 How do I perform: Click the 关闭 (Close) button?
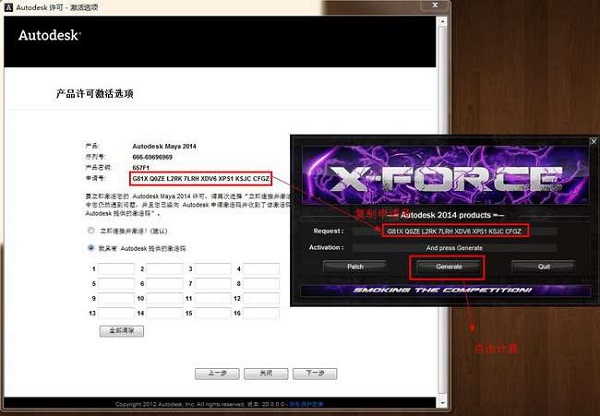point(266,374)
